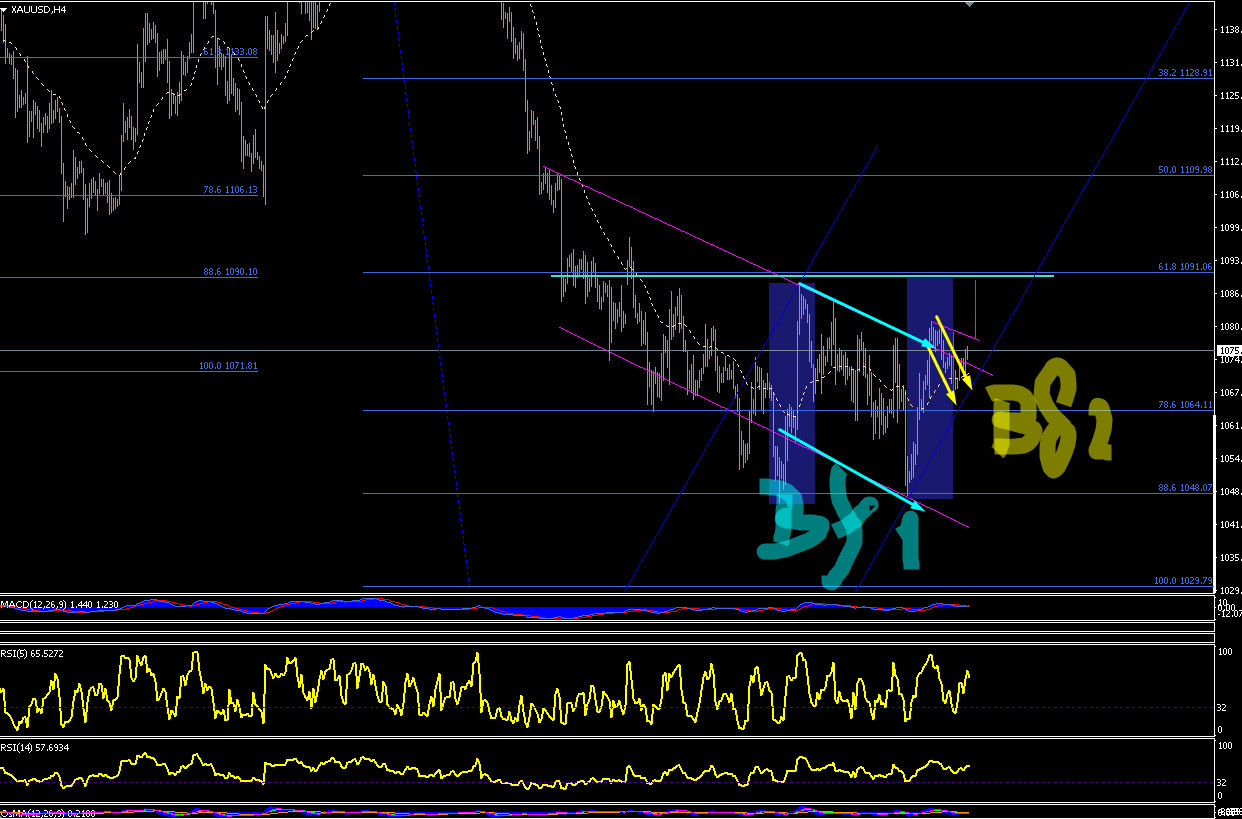Click the highlighted current price 1075 tag

point(1229,350)
